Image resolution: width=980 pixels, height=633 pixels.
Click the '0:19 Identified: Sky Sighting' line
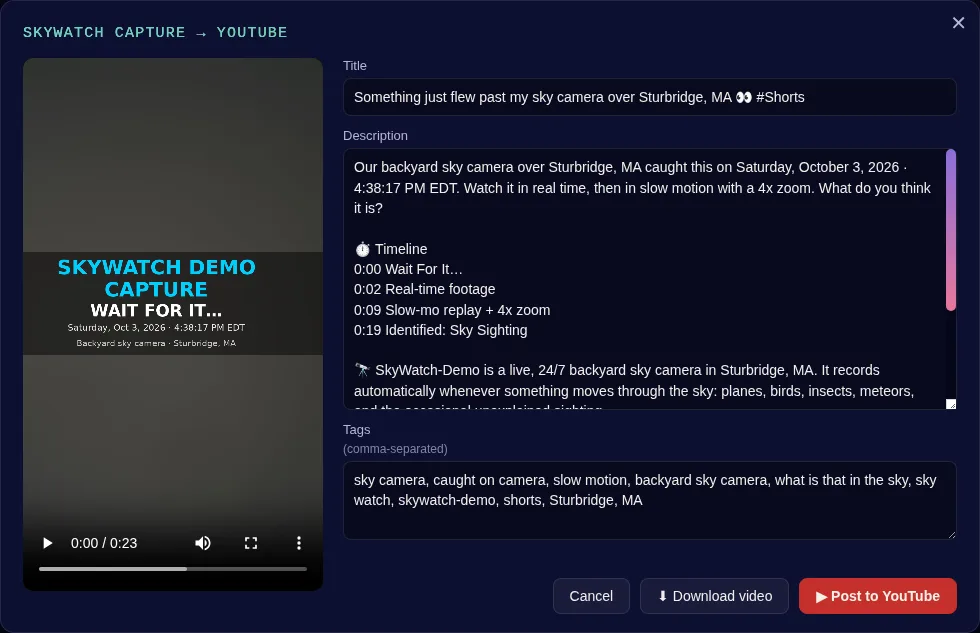point(441,330)
